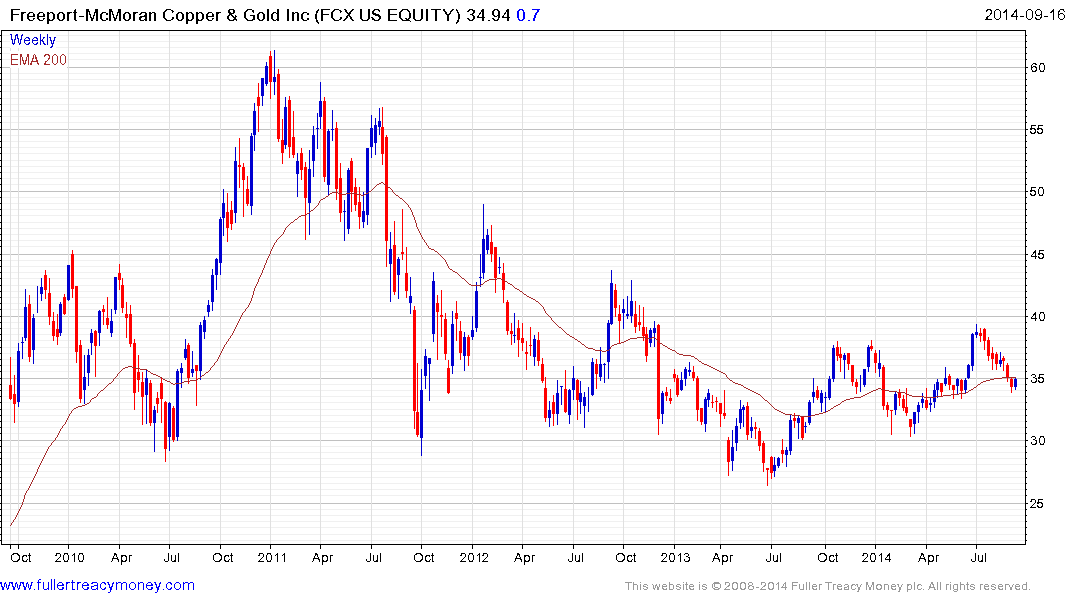Select the blue change value 0.7

[x=528, y=15]
